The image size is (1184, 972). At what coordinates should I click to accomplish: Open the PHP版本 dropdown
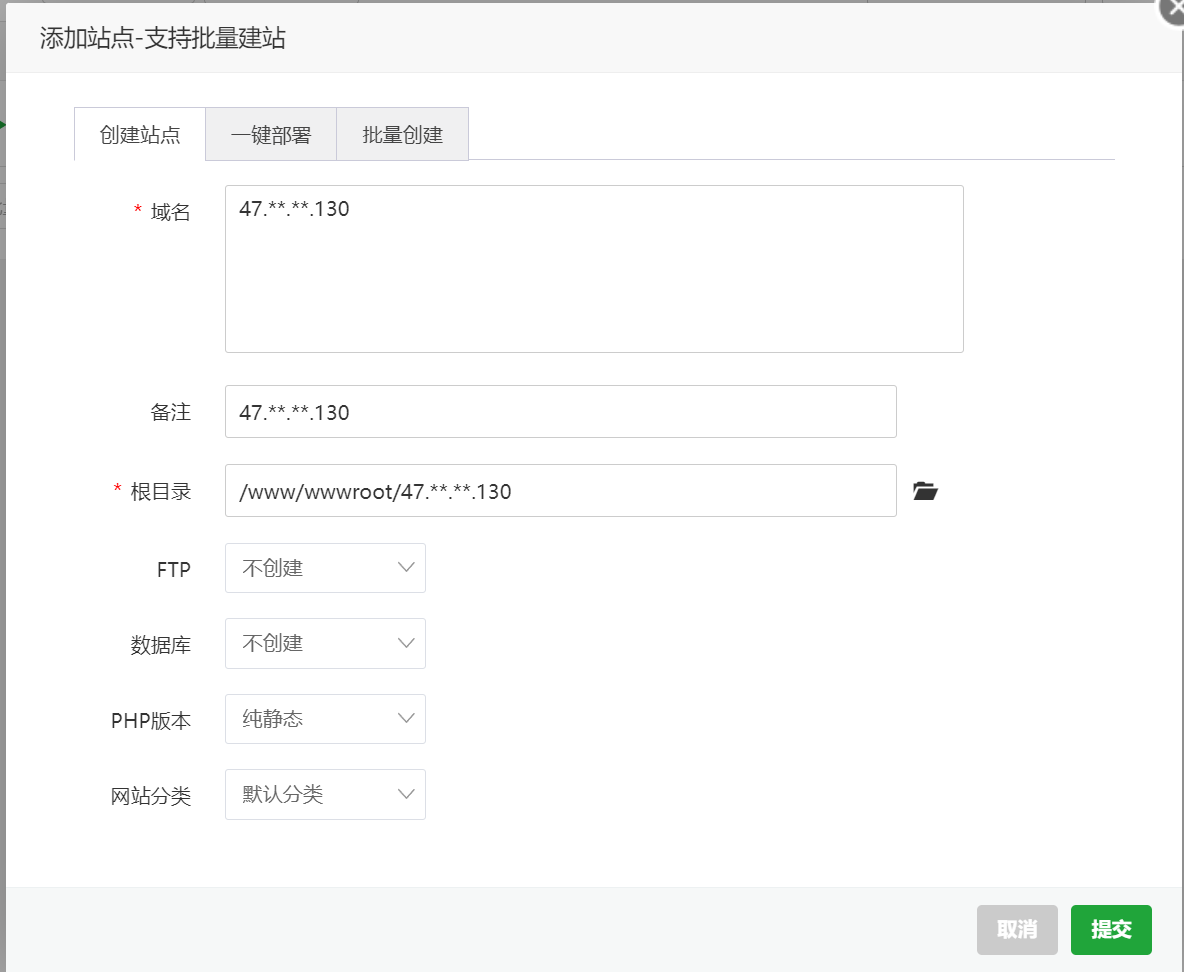point(325,719)
